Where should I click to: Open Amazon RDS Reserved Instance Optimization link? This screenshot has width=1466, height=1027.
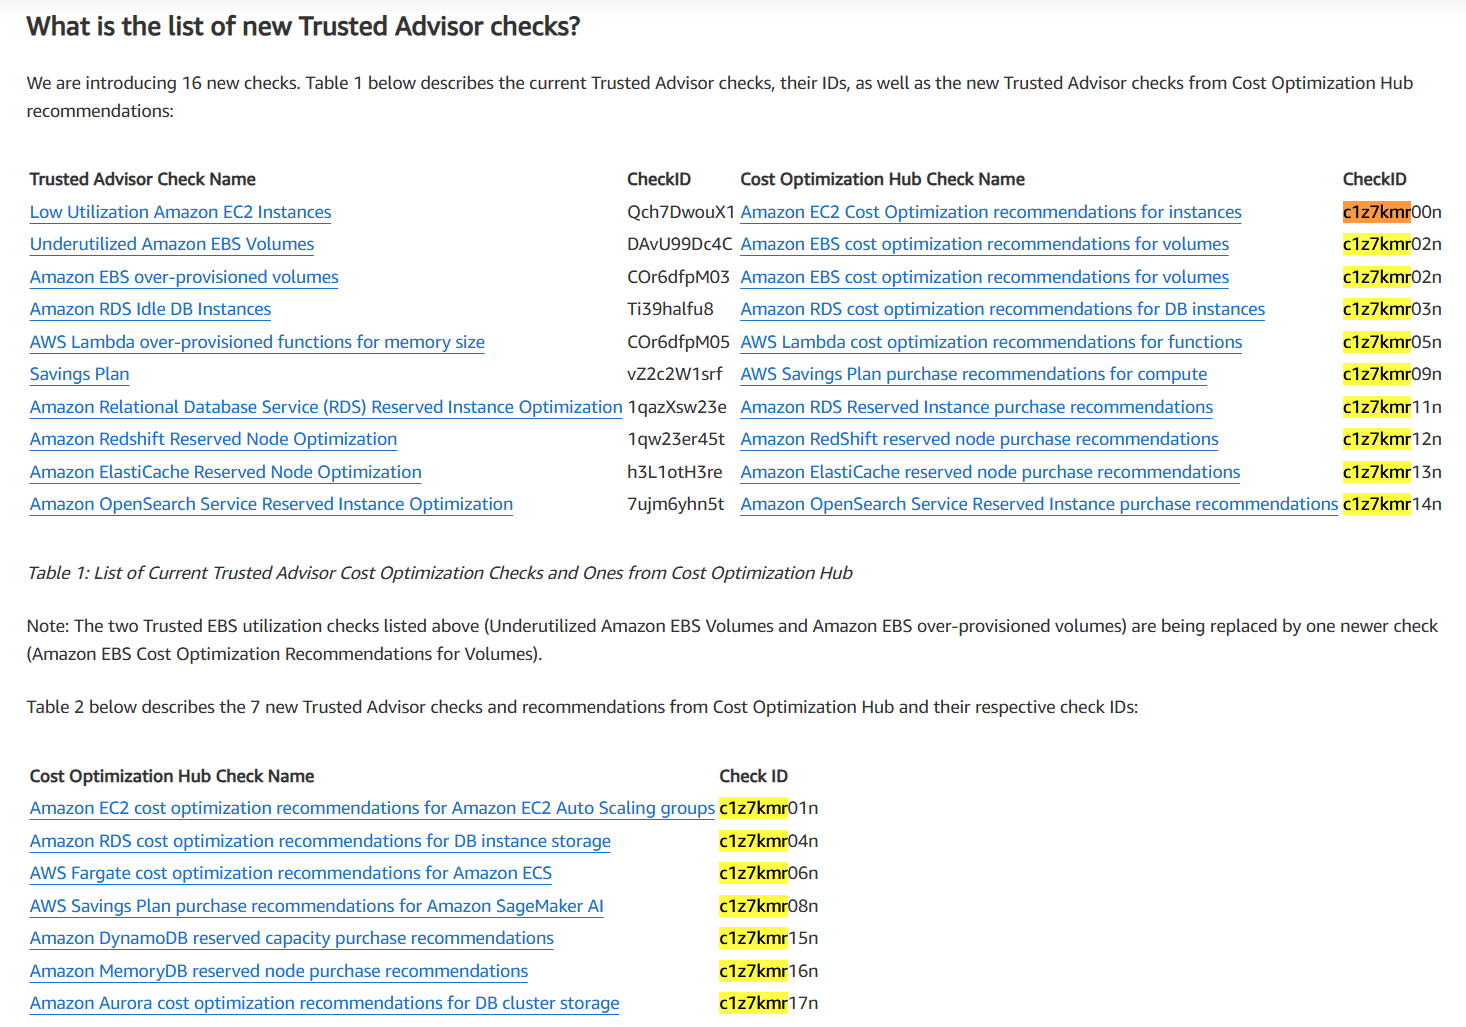click(x=326, y=407)
